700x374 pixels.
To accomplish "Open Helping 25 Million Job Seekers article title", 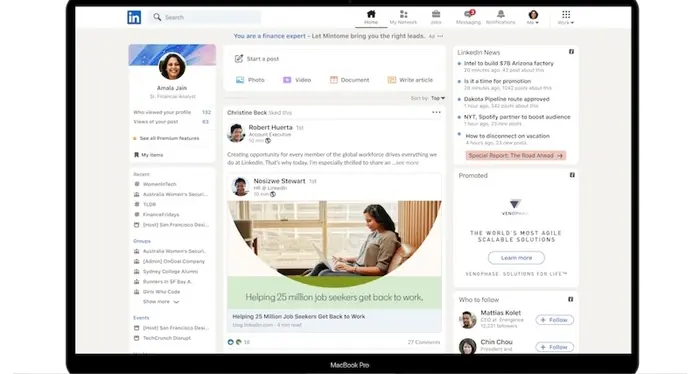I will (x=299, y=316).
